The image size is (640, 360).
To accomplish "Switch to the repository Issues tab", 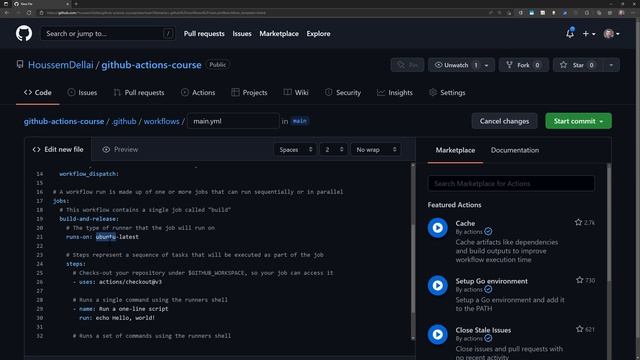I will (82, 93).
